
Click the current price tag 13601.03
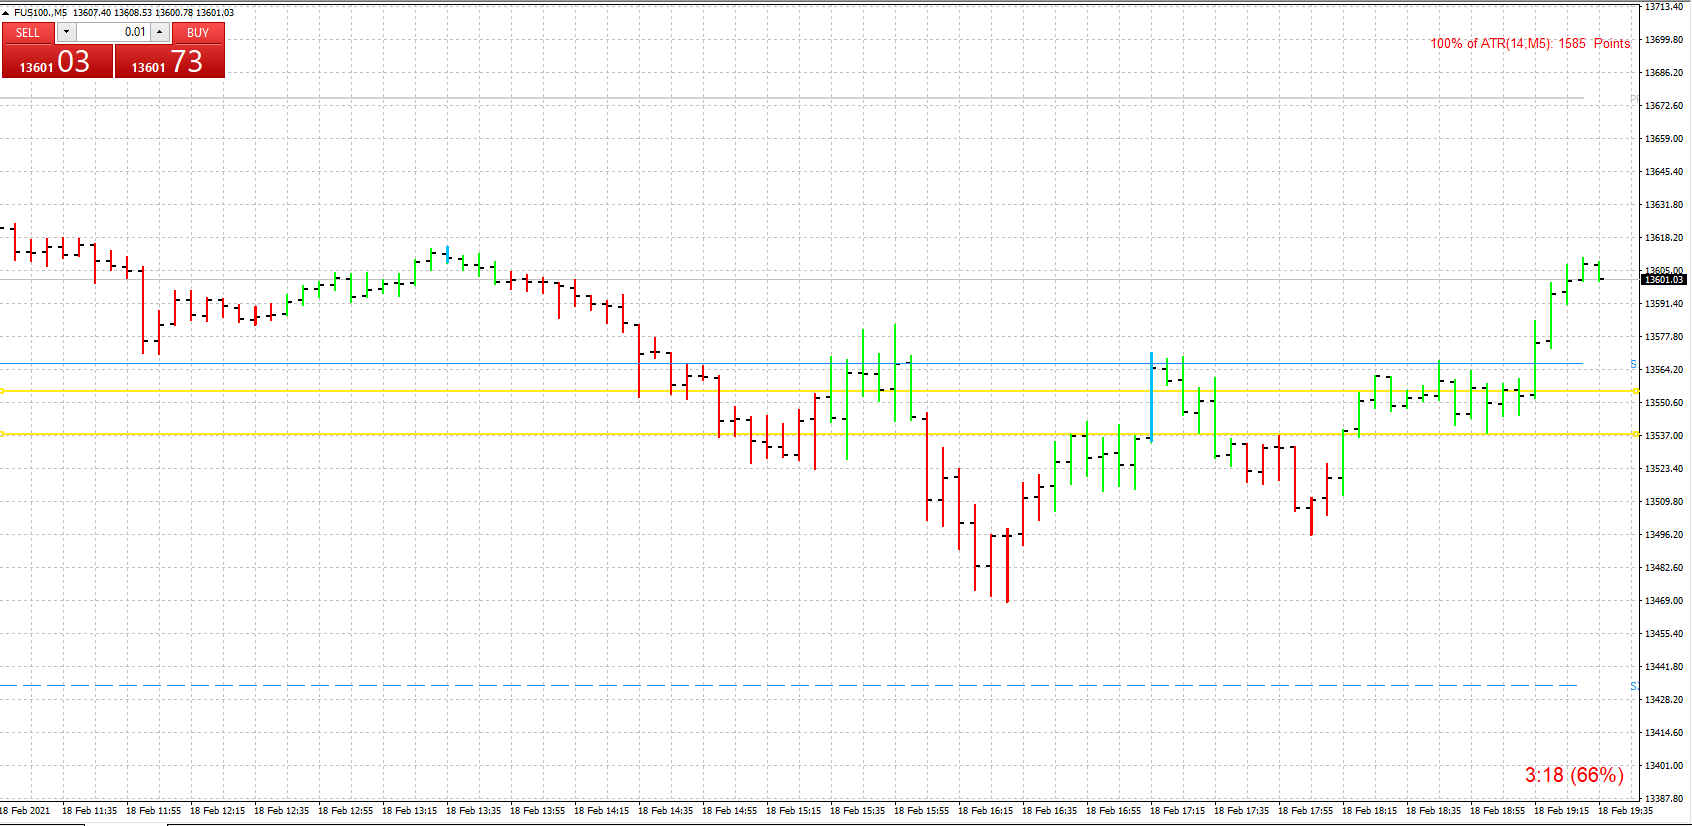pyautogui.click(x=1664, y=280)
